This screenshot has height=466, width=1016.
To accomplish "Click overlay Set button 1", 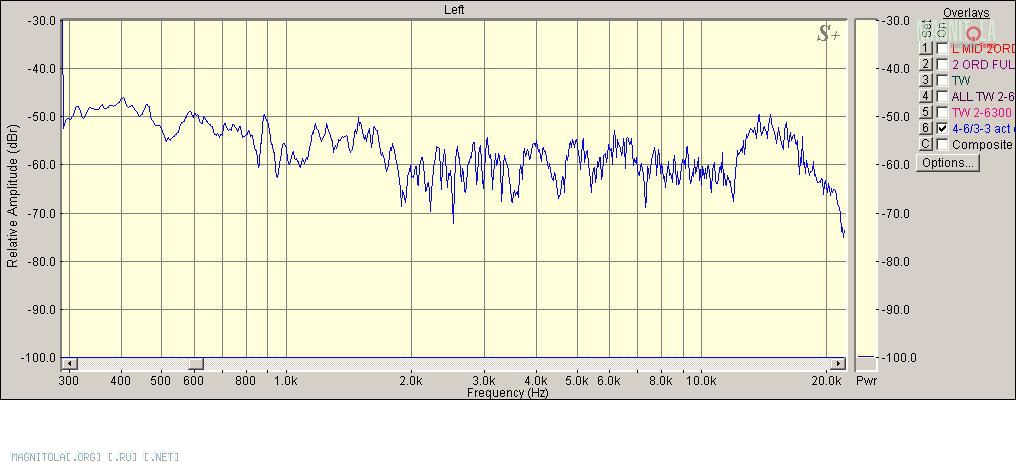I will (926, 48).
